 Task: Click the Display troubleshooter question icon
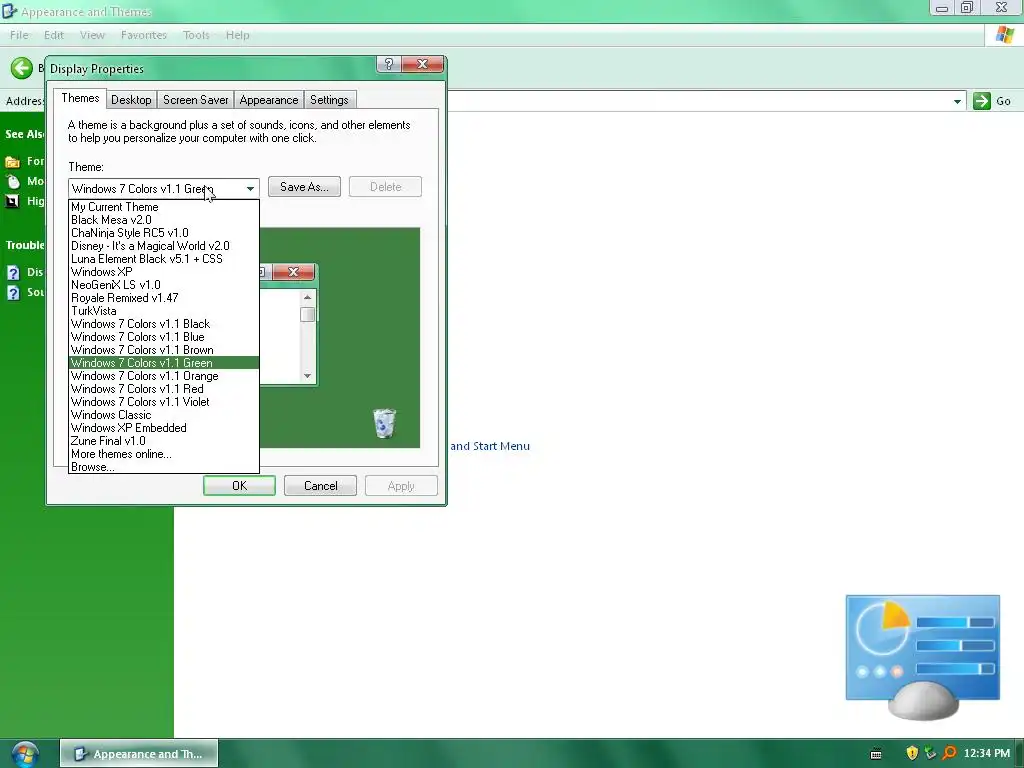point(13,272)
